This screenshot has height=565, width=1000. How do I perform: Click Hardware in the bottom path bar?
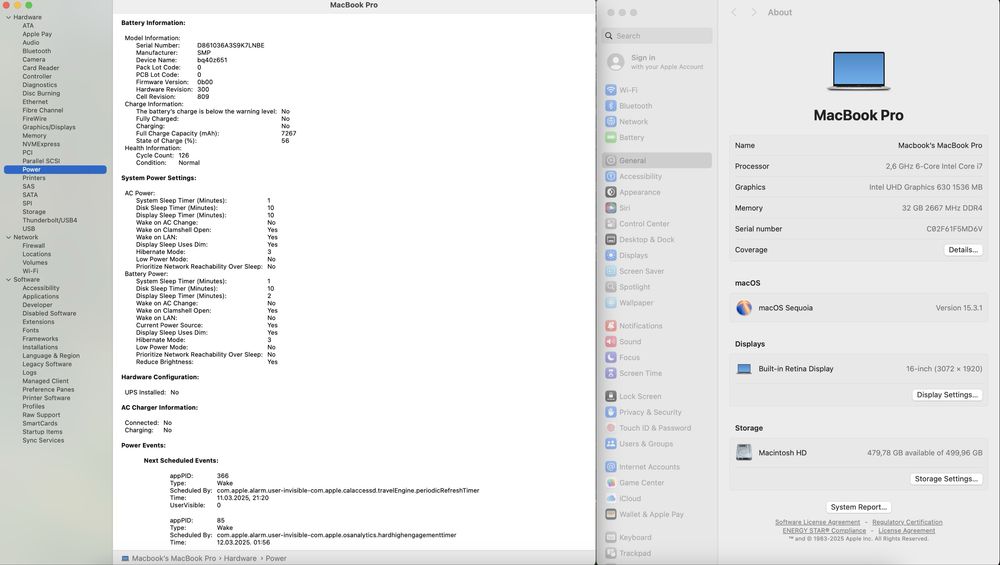click(240, 558)
